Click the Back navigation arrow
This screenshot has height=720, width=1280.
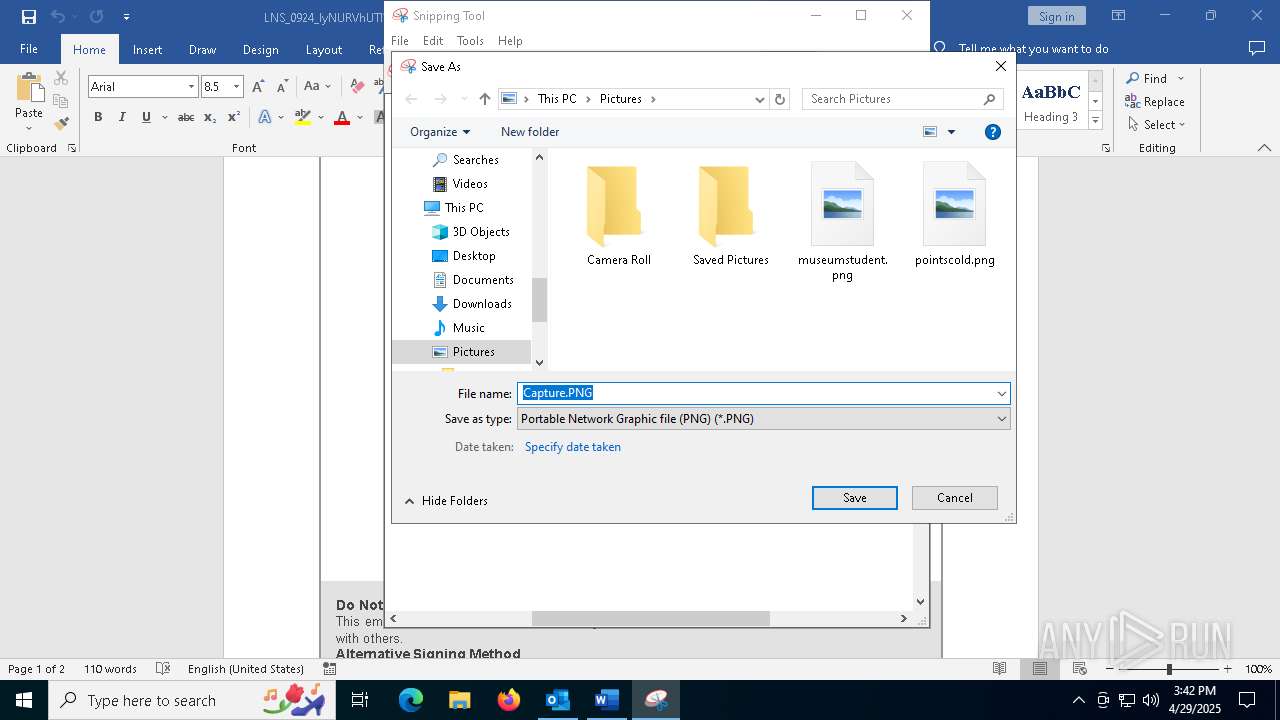click(x=411, y=99)
